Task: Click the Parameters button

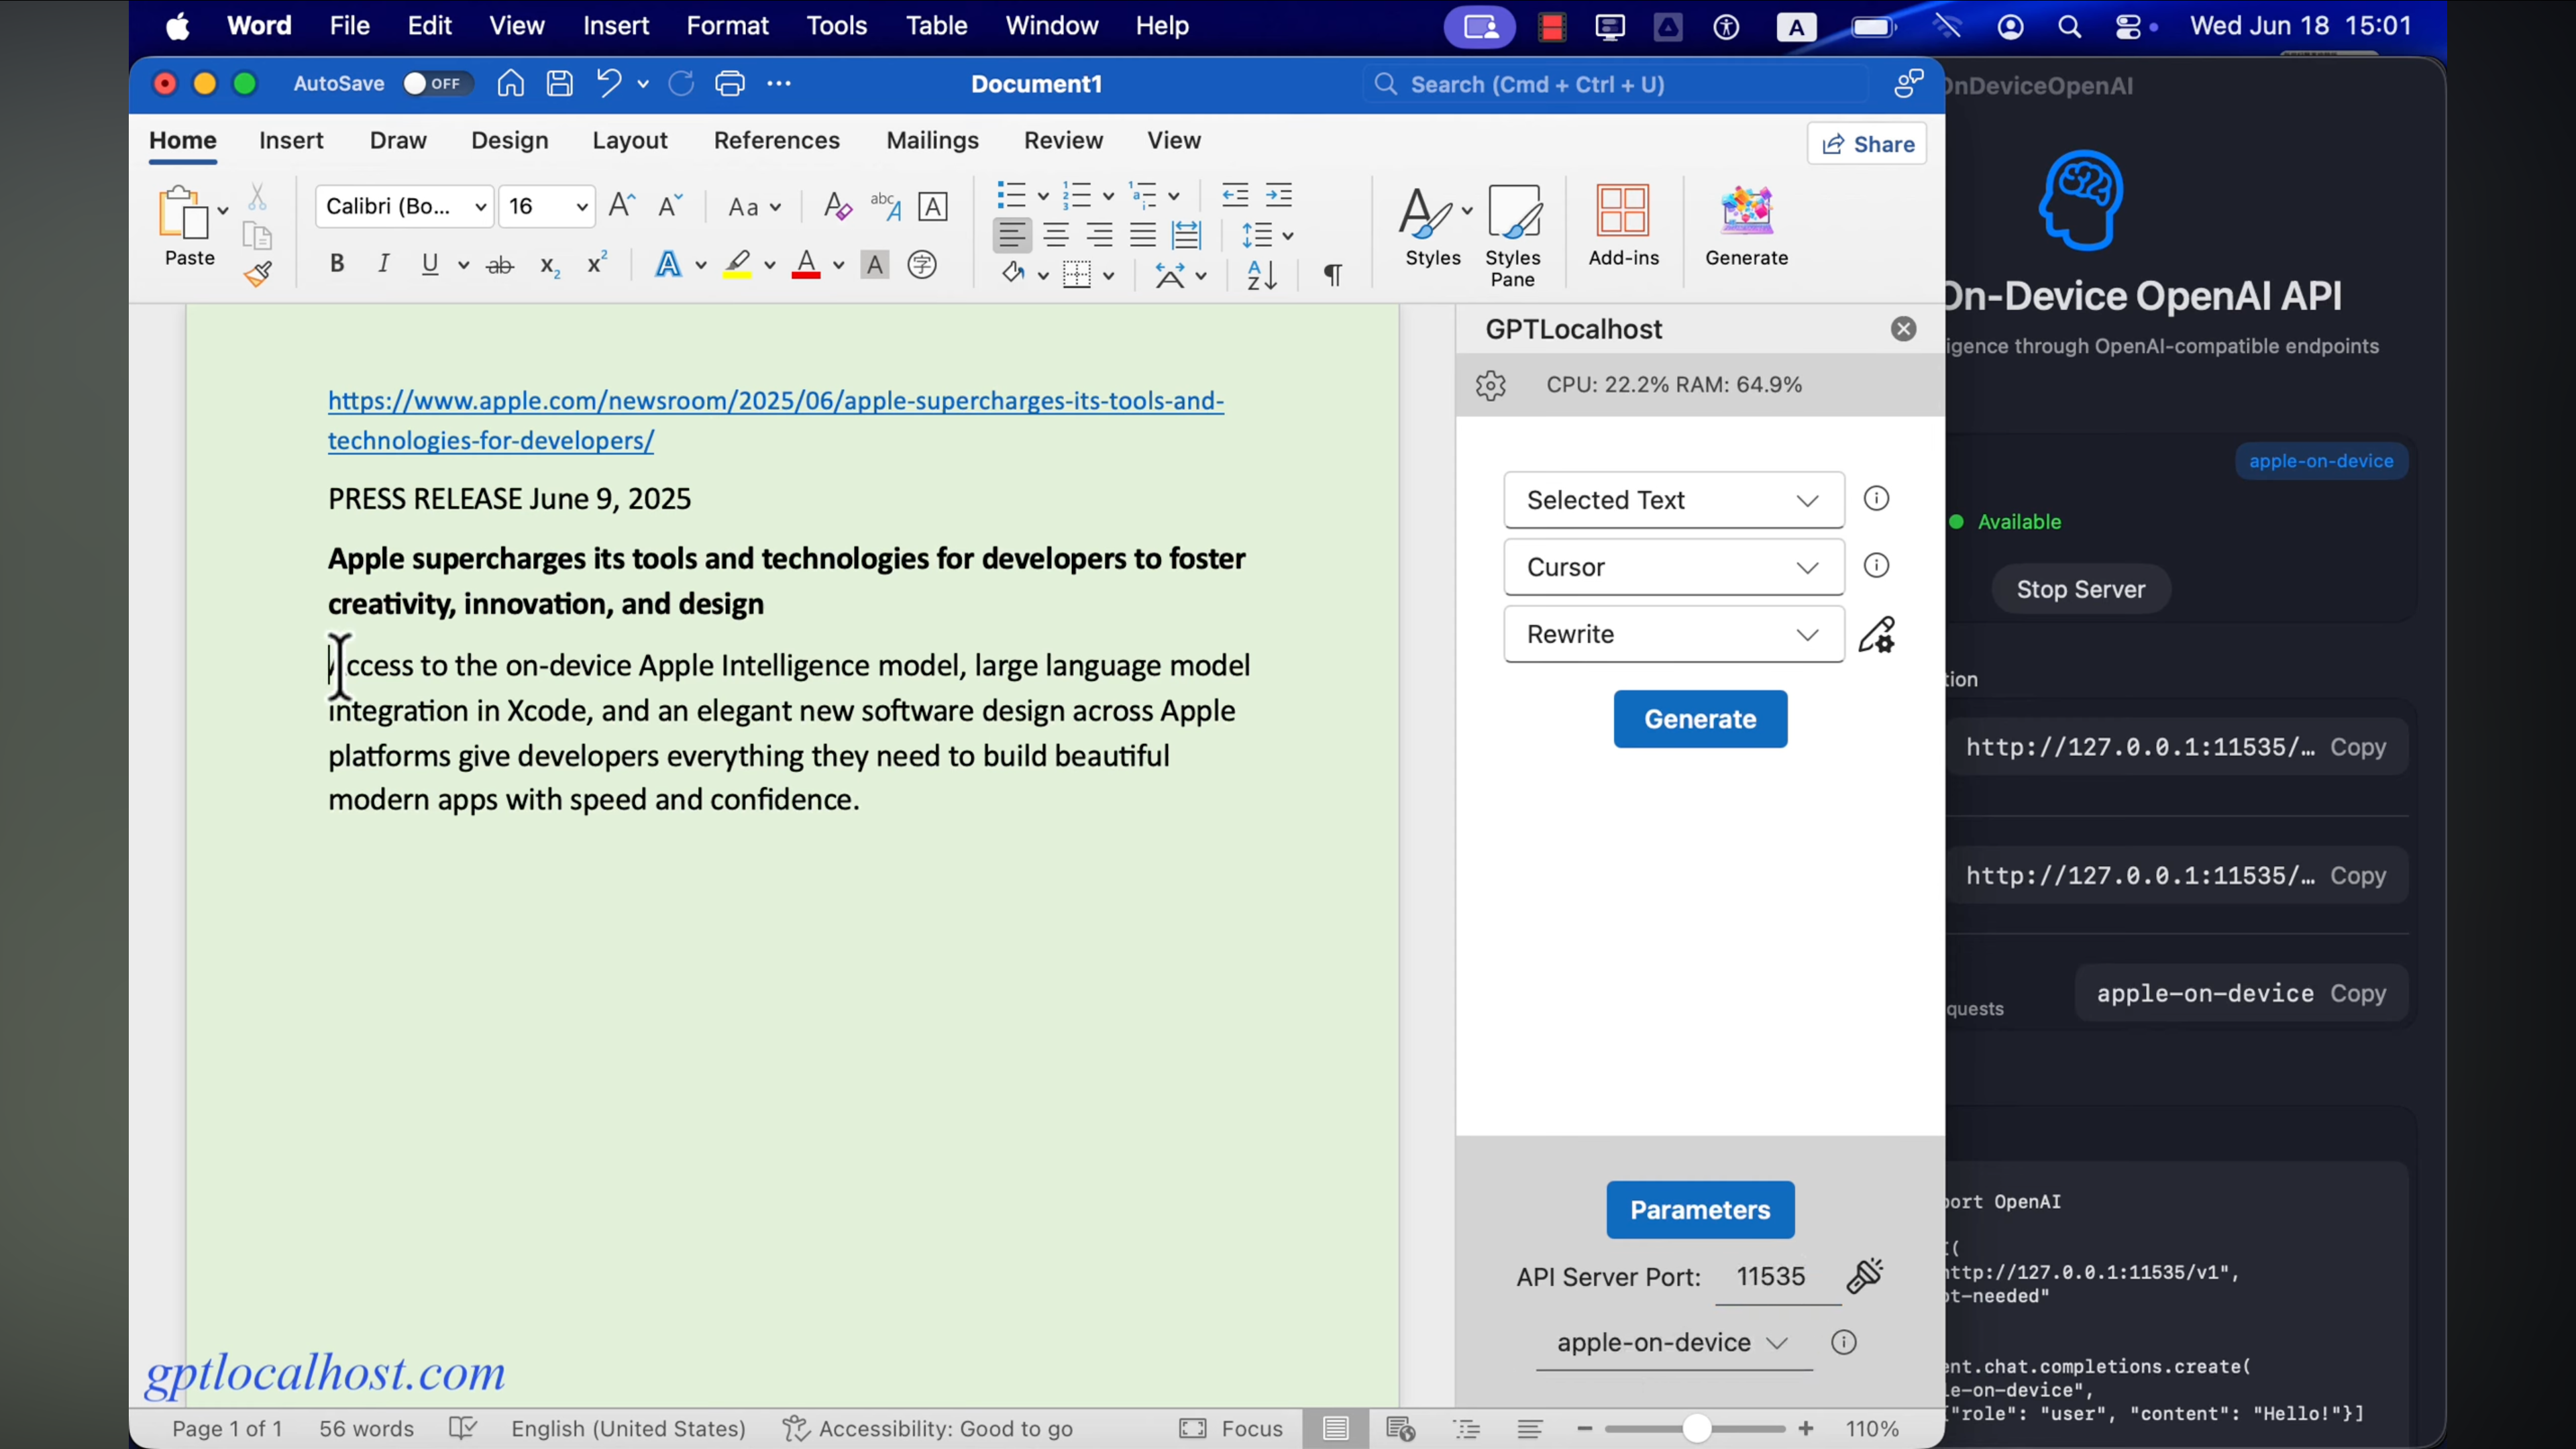Action: point(1699,1210)
